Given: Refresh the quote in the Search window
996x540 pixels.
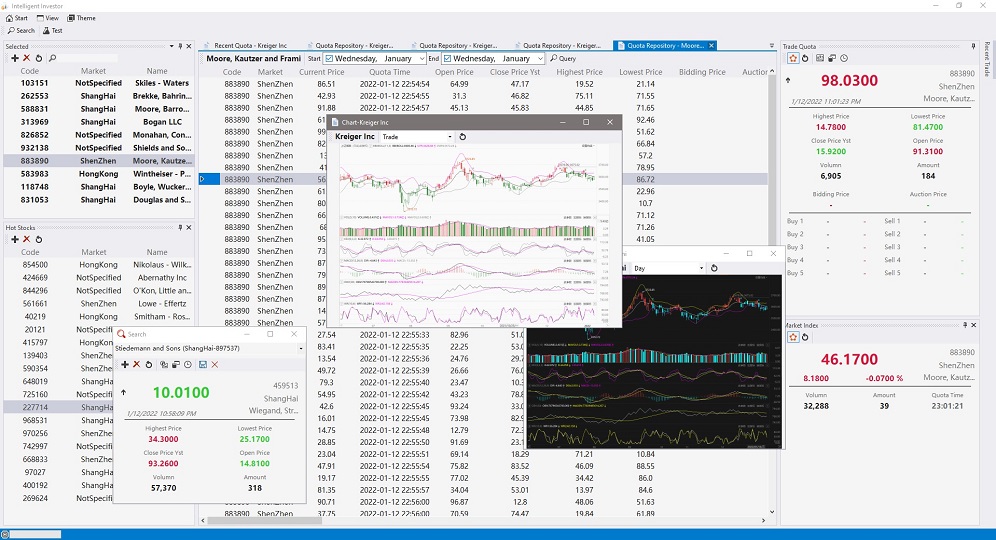Looking at the screenshot, I should pos(149,365).
